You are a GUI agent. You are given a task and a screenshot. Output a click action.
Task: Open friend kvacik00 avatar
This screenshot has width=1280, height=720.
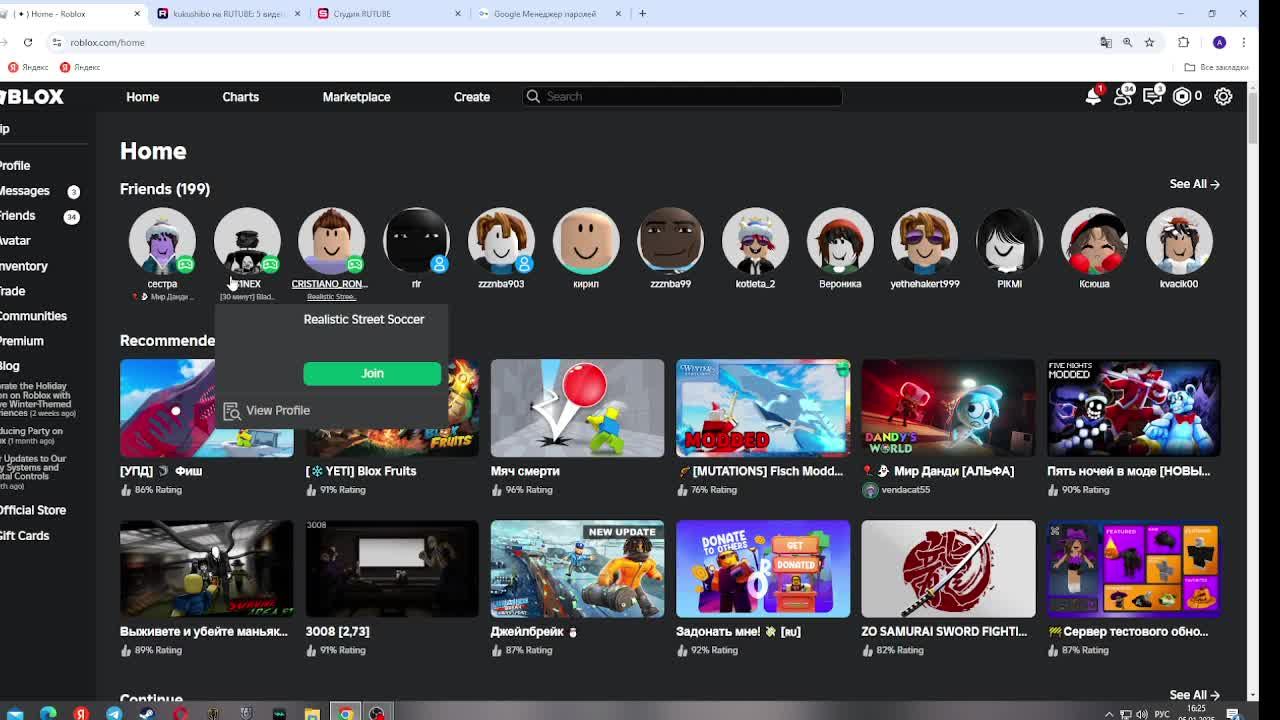point(1179,241)
